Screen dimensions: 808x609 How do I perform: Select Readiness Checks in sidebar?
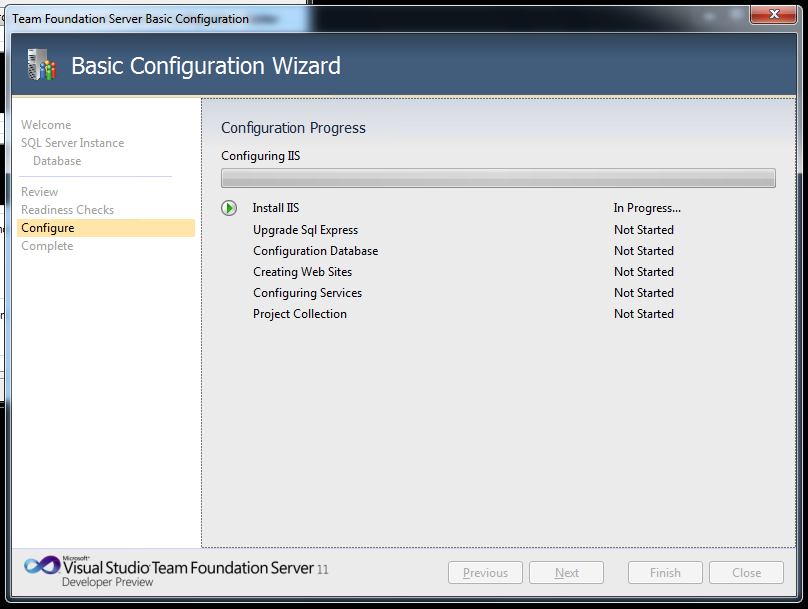(x=67, y=210)
